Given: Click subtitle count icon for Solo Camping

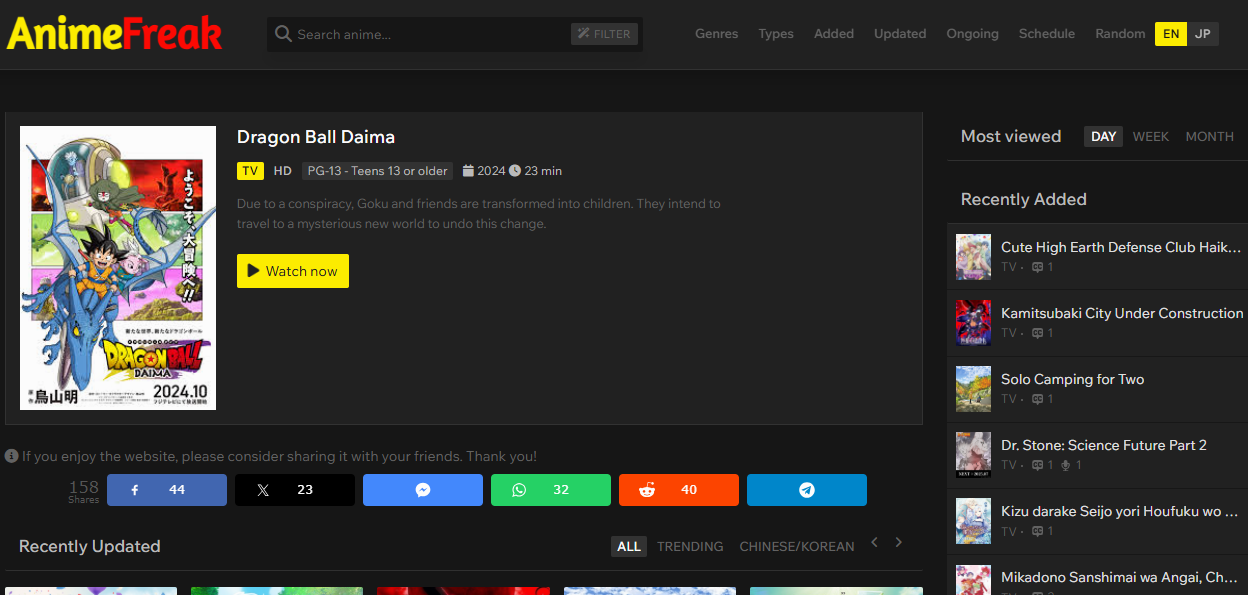Looking at the screenshot, I should point(1037,399).
